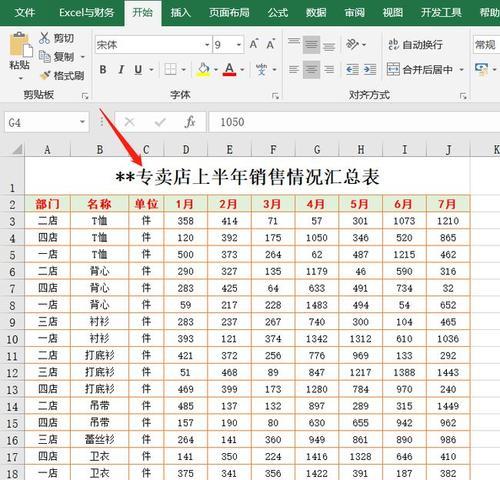Expand fill color dropdown arrow
500x480 pixels.
point(216,70)
